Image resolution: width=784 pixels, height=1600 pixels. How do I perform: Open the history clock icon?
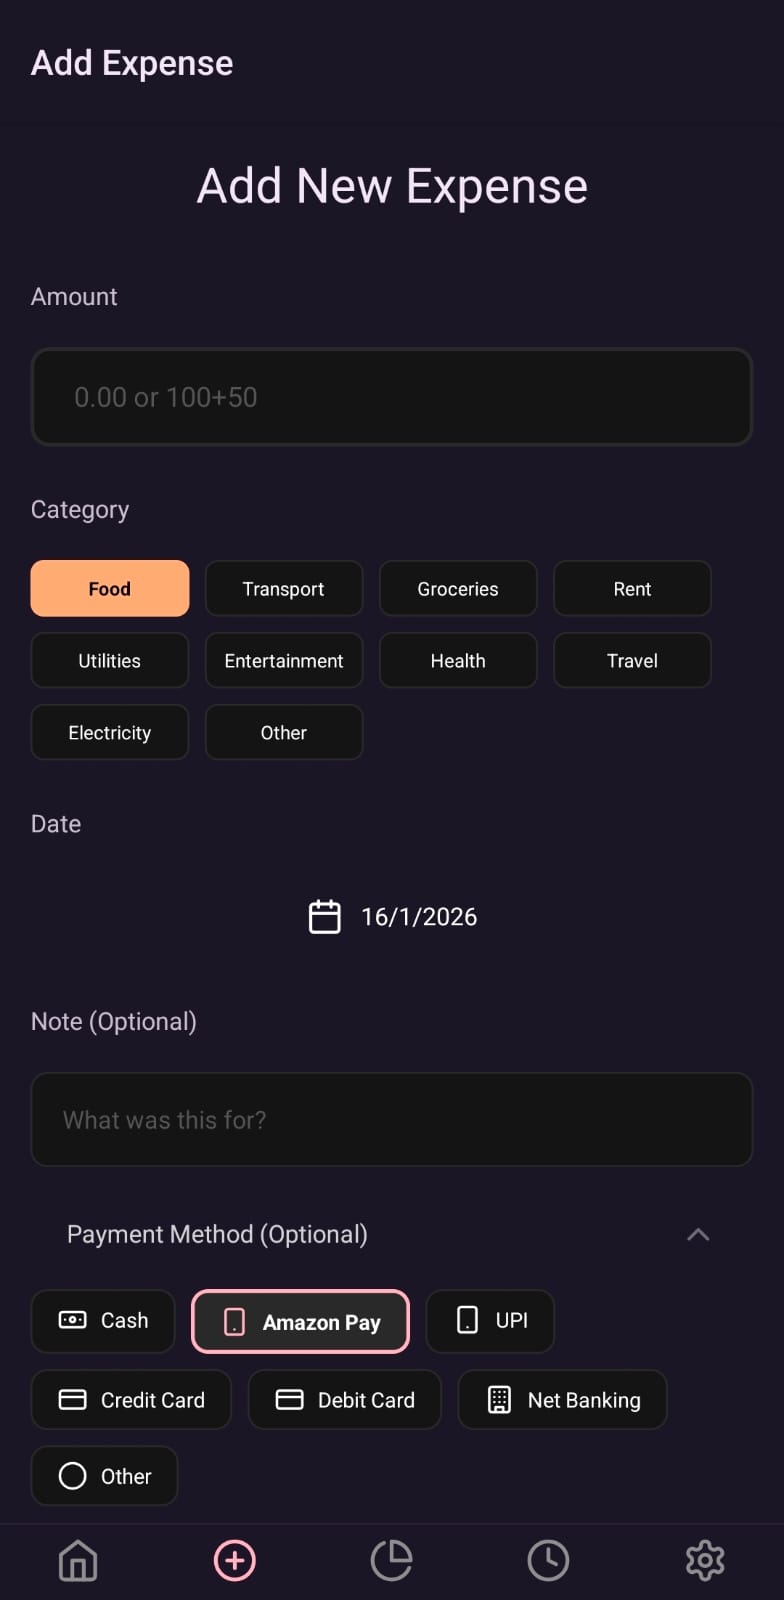[x=548, y=1560]
